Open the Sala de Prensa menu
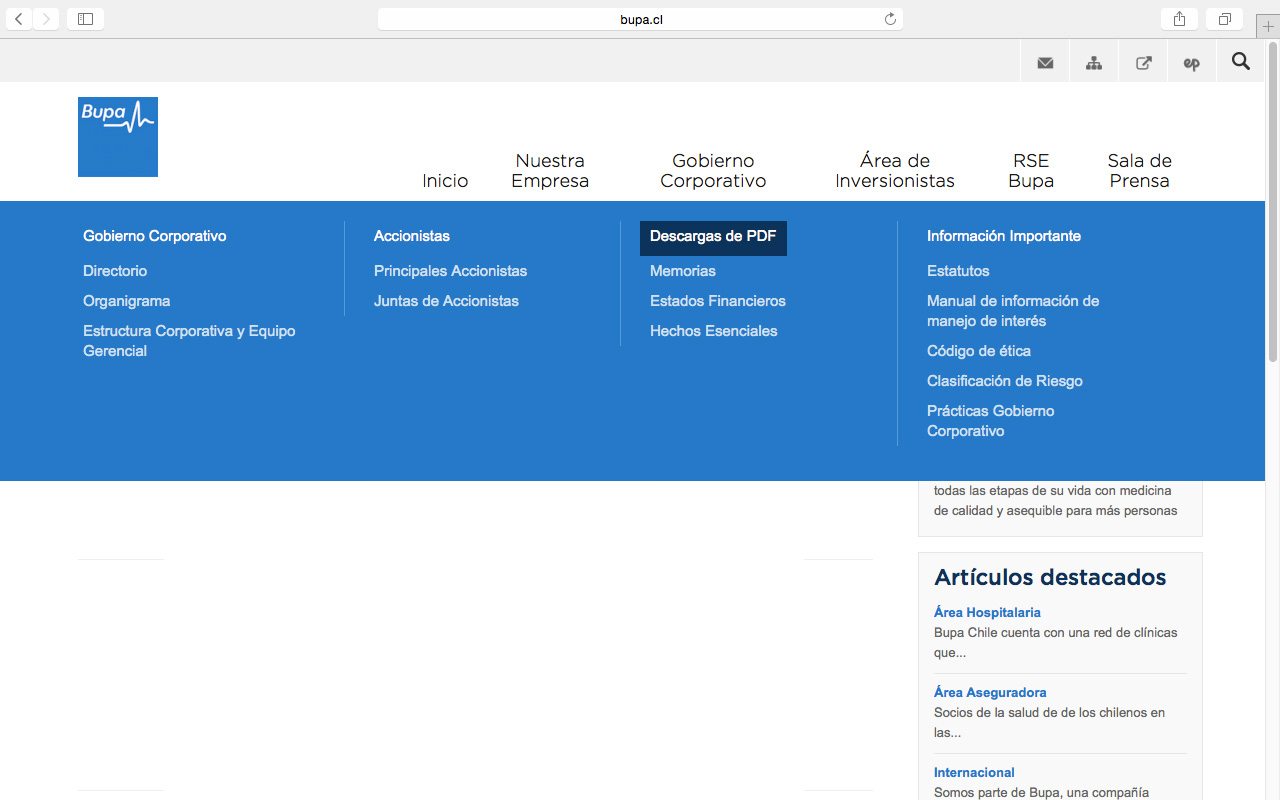The image size is (1280, 800). (1139, 171)
